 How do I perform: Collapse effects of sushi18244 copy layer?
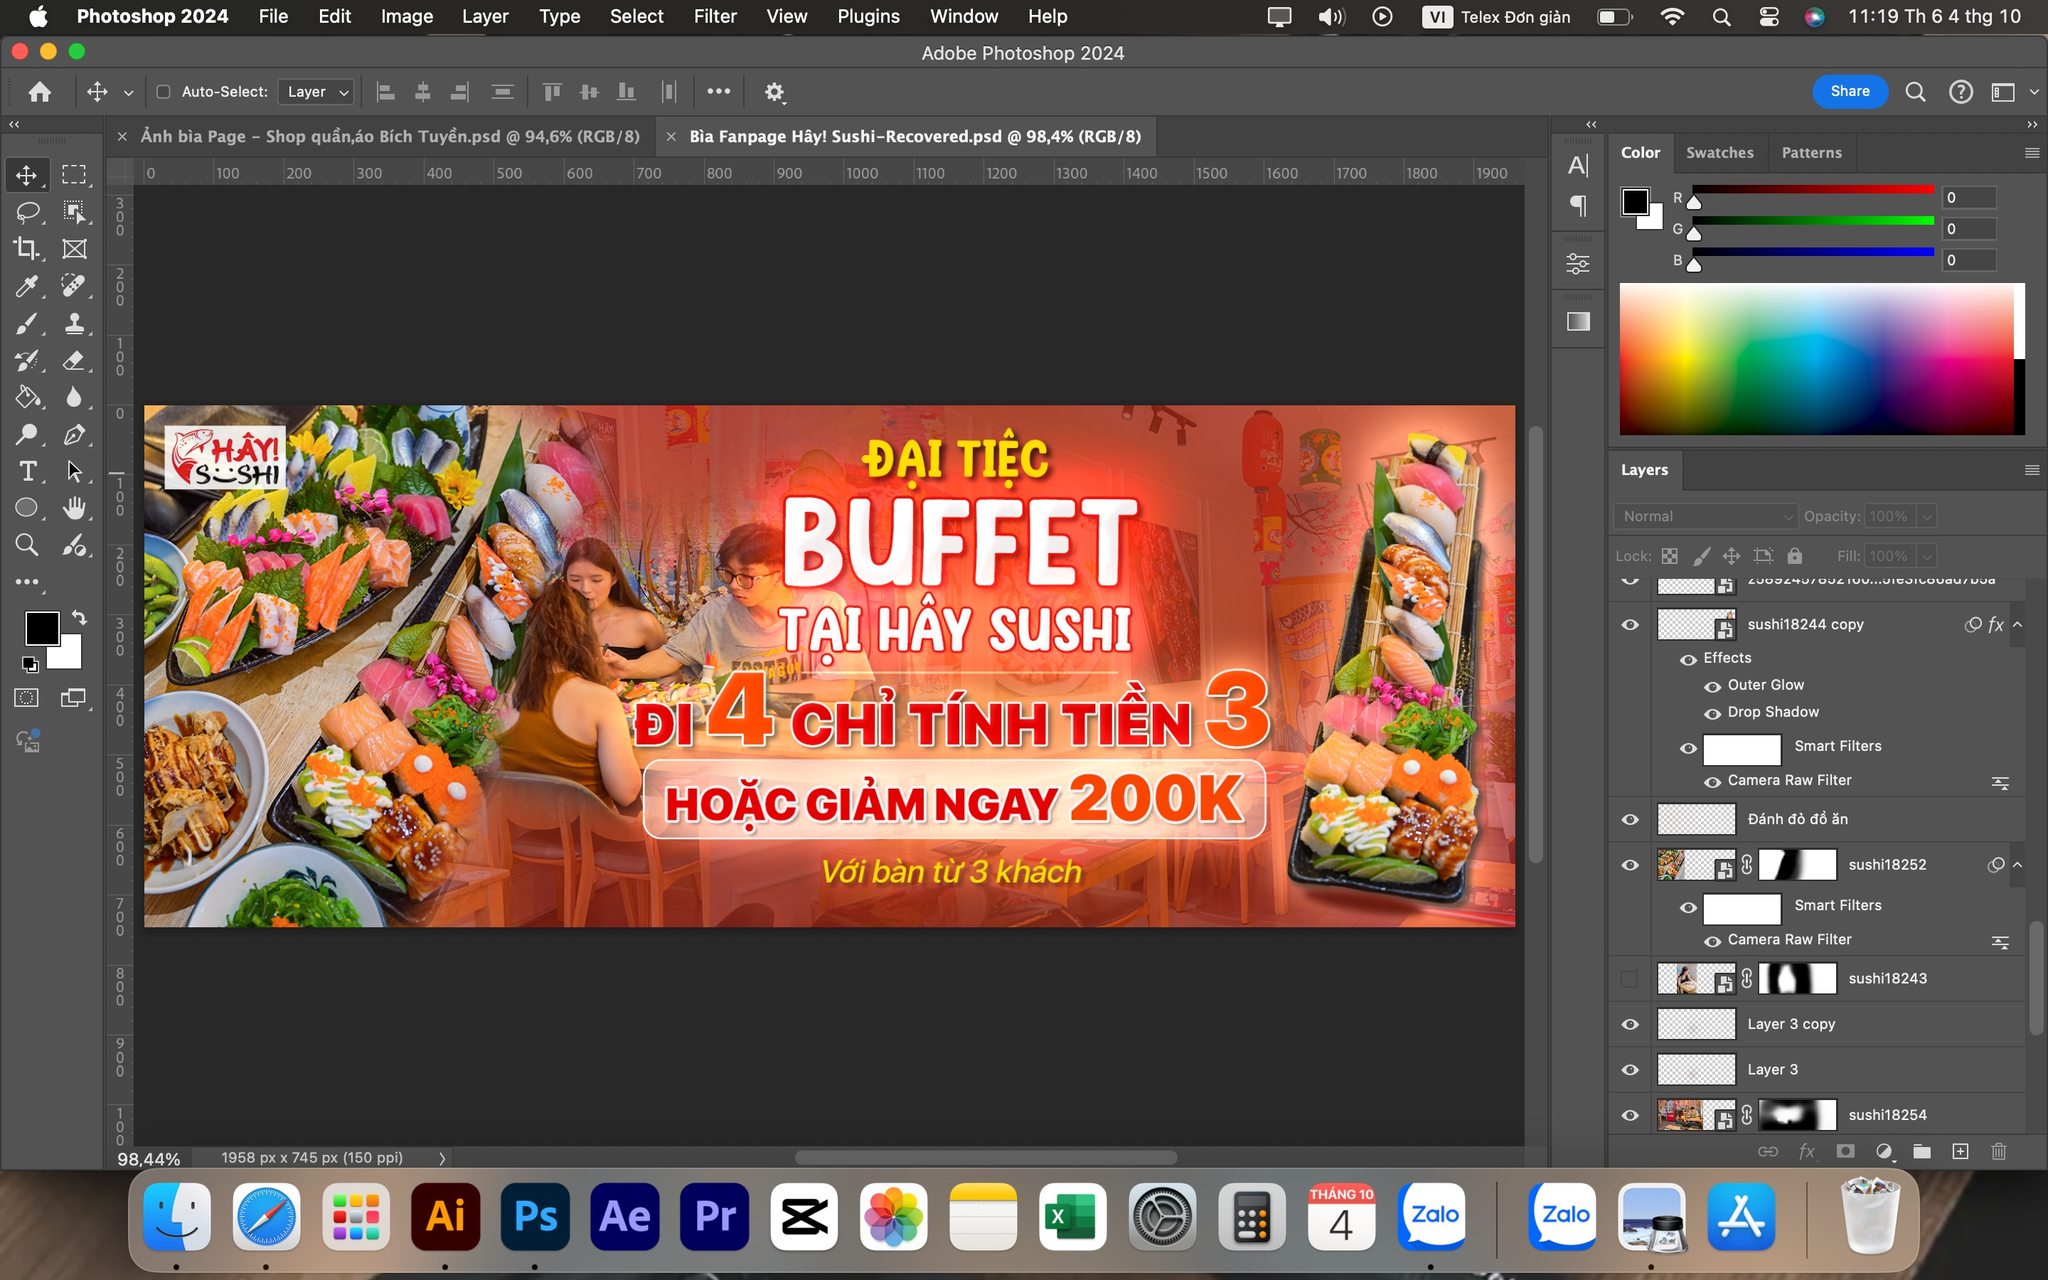[x=2017, y=624]
